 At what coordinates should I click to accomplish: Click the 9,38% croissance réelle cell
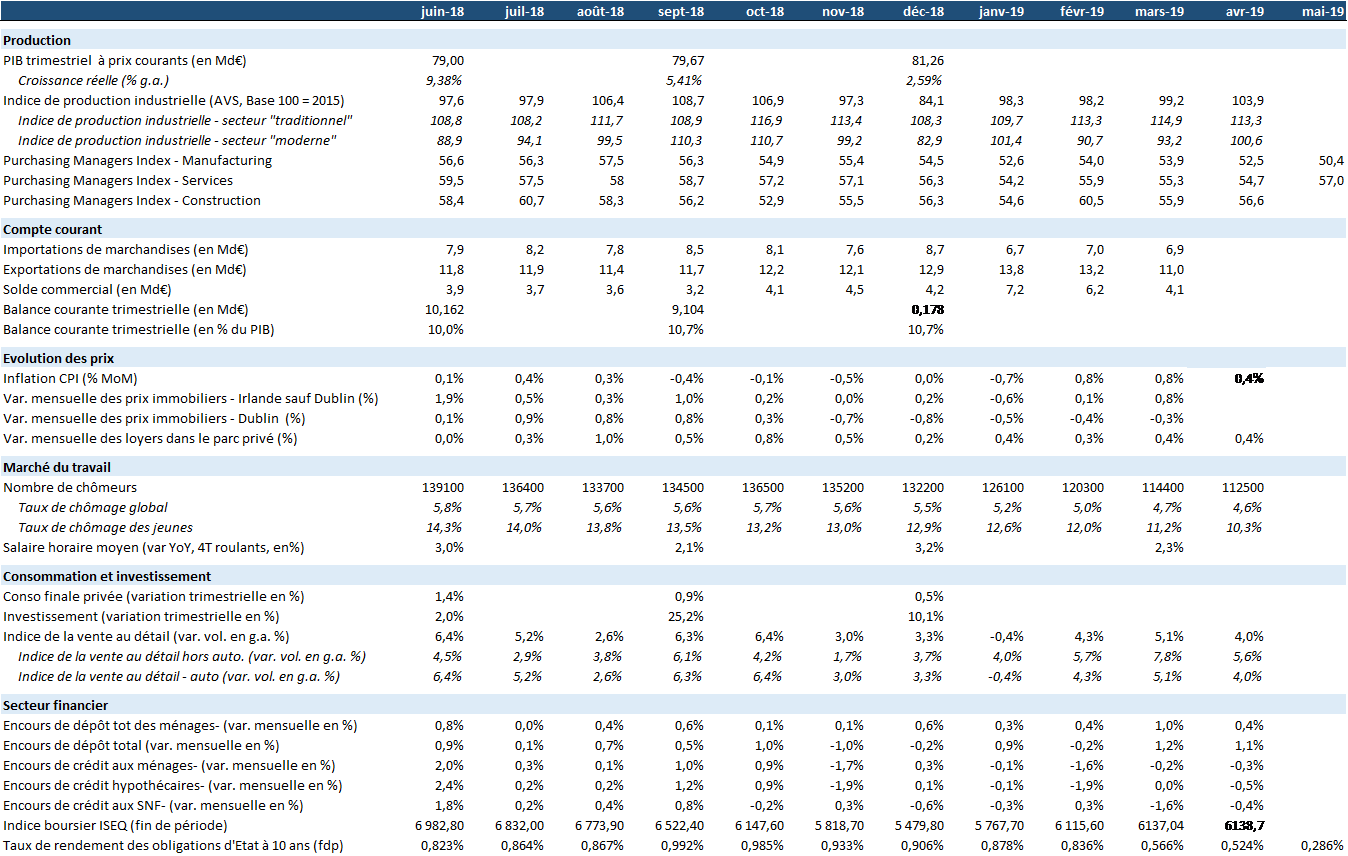point(445,81)
